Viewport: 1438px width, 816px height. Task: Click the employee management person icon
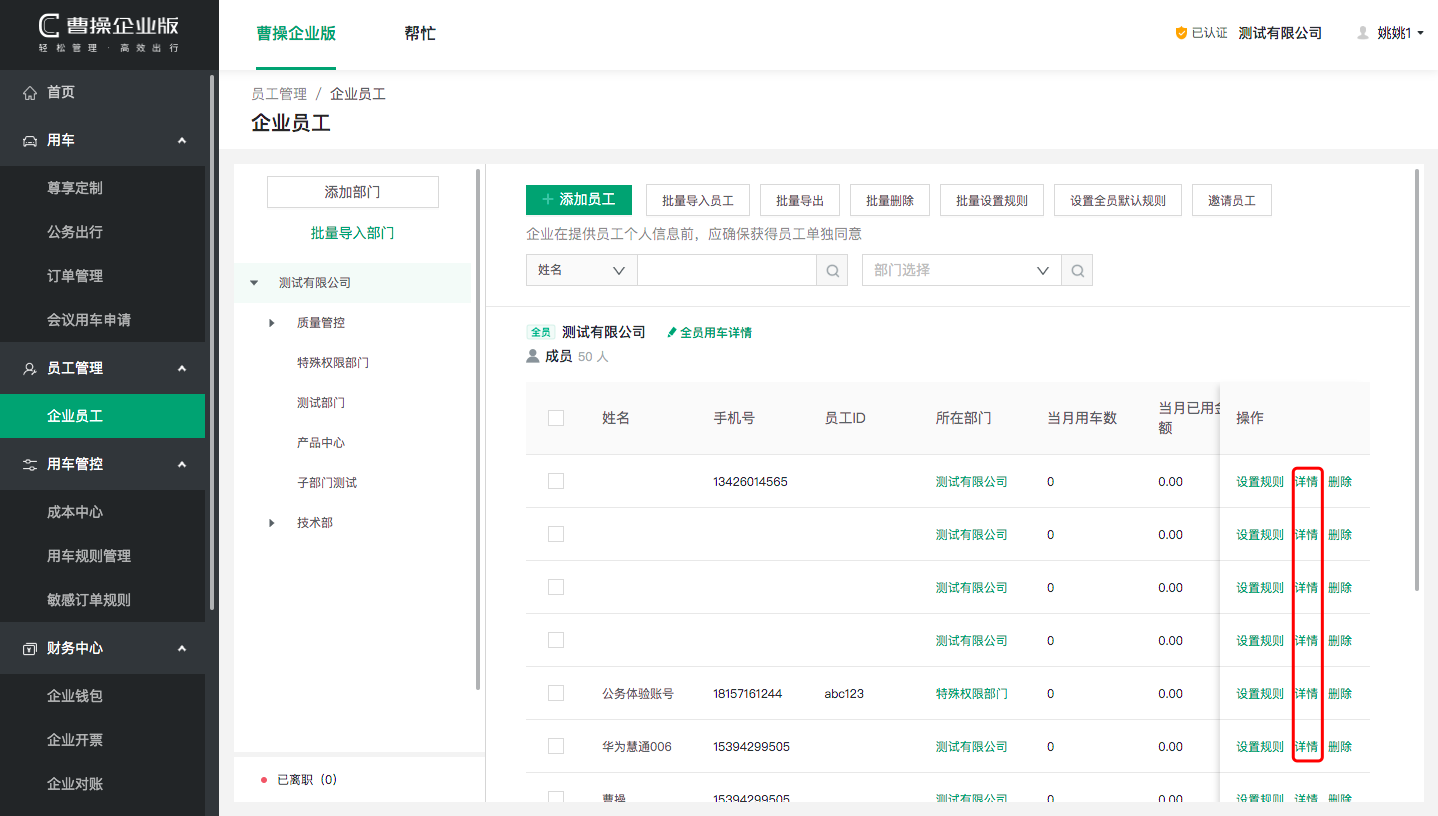[x=30, y=368]
